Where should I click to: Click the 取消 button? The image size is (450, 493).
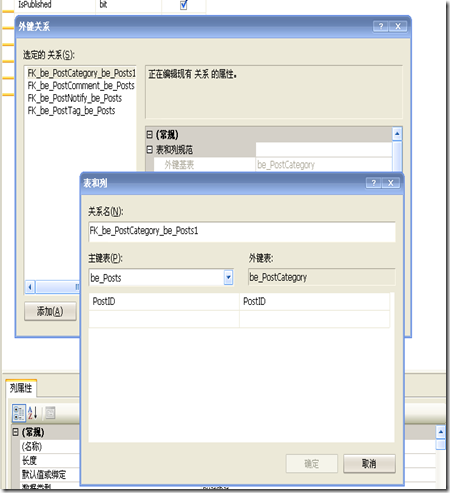(x=369, y=463)
